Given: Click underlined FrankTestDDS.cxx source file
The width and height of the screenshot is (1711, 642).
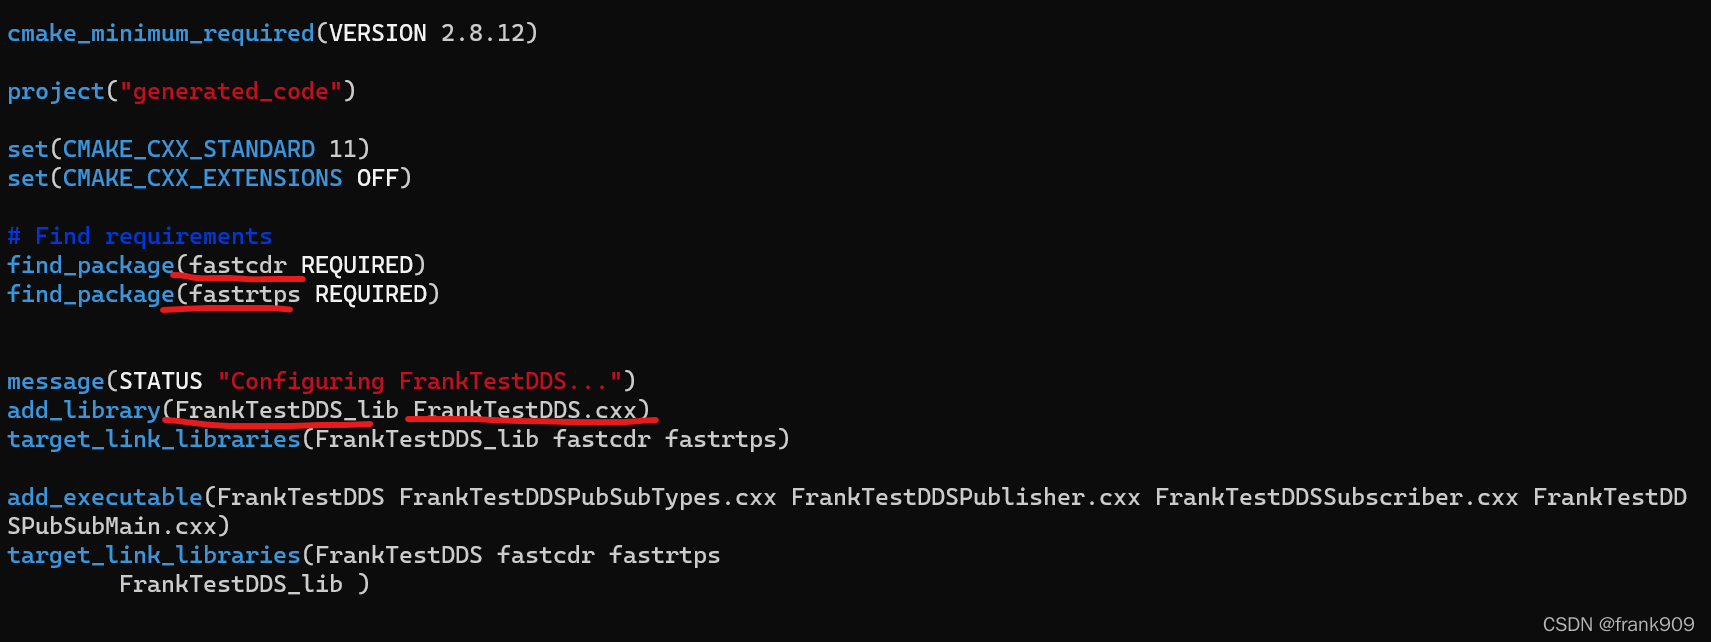Looking at the screenshot, I should [x=525, y=410].
